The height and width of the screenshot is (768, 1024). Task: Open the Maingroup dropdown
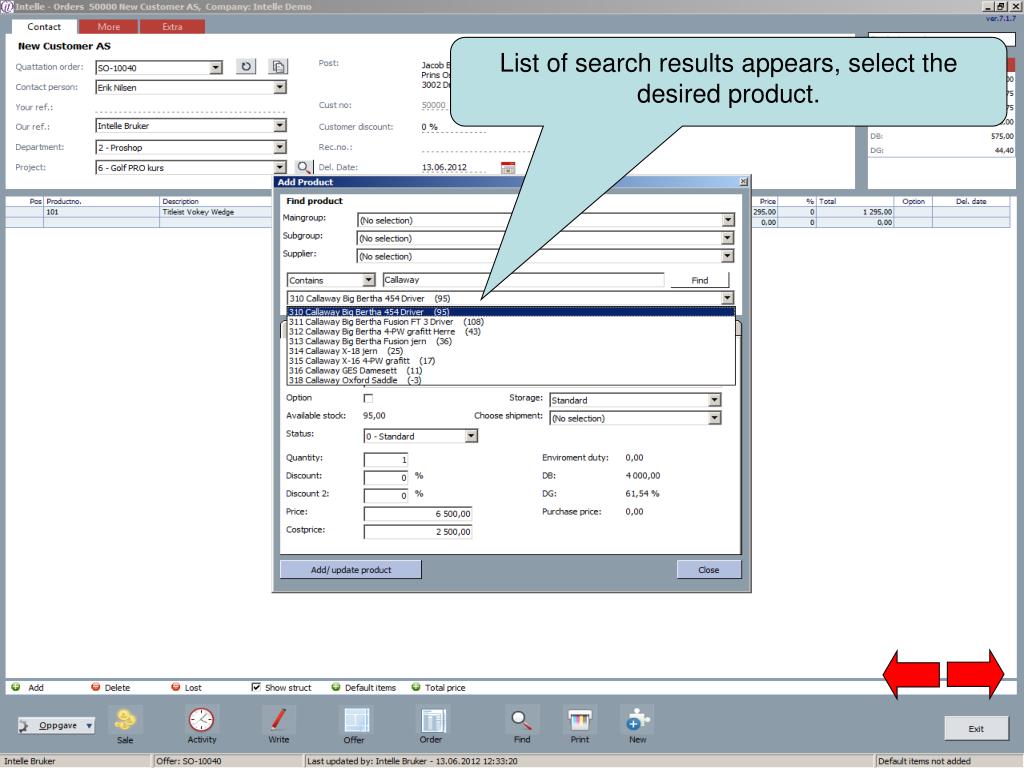coord(728,220)
